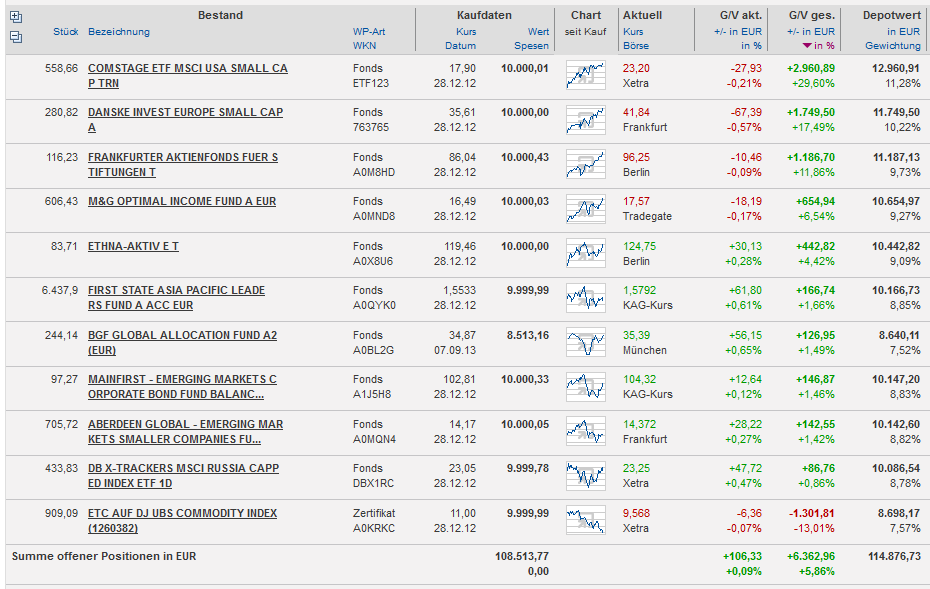
Task: Click München exchange cell
Action: pyautogui.click(x=645, y=350)
